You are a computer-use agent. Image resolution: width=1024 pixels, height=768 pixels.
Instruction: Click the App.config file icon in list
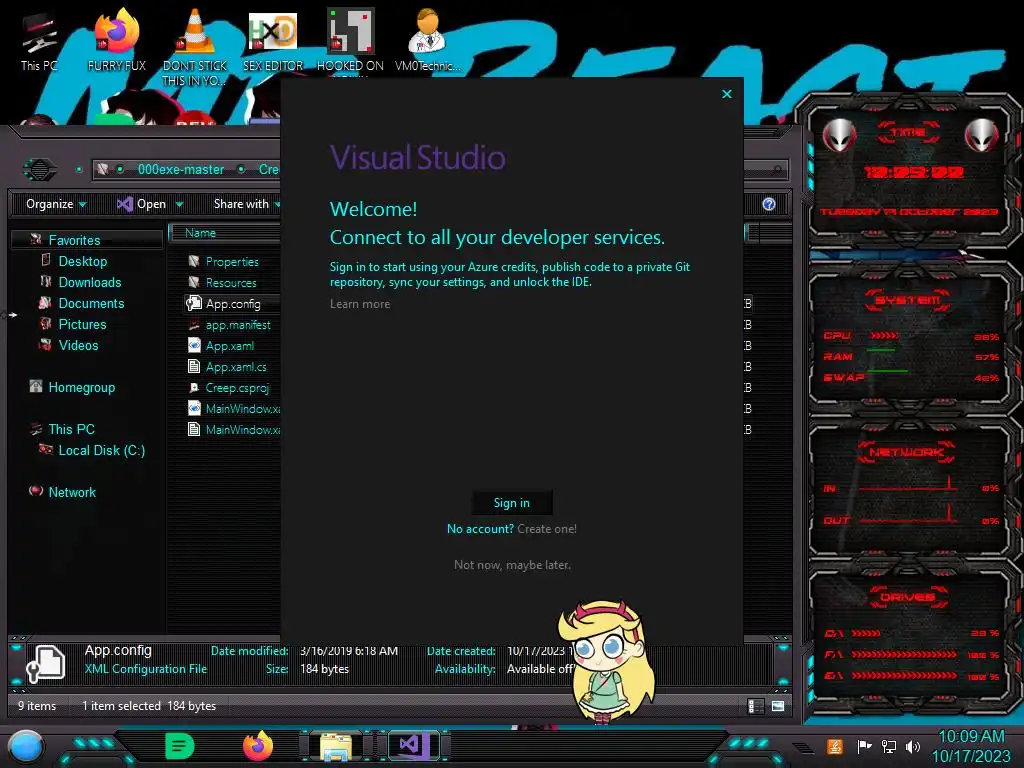[x=194, y=303]
